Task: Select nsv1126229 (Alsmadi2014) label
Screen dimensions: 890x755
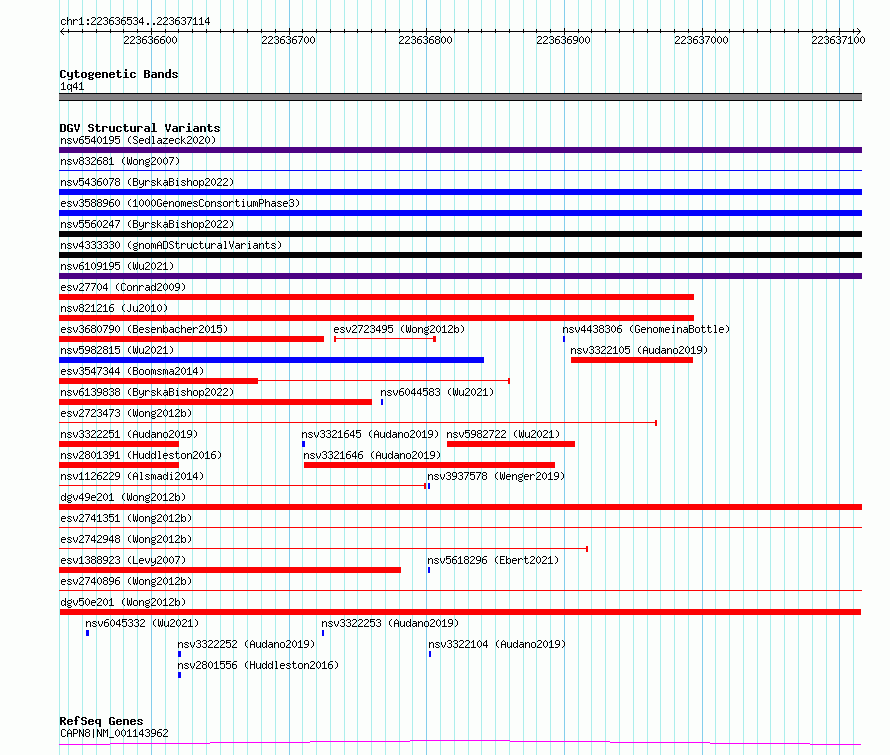Action: (132, 476)
